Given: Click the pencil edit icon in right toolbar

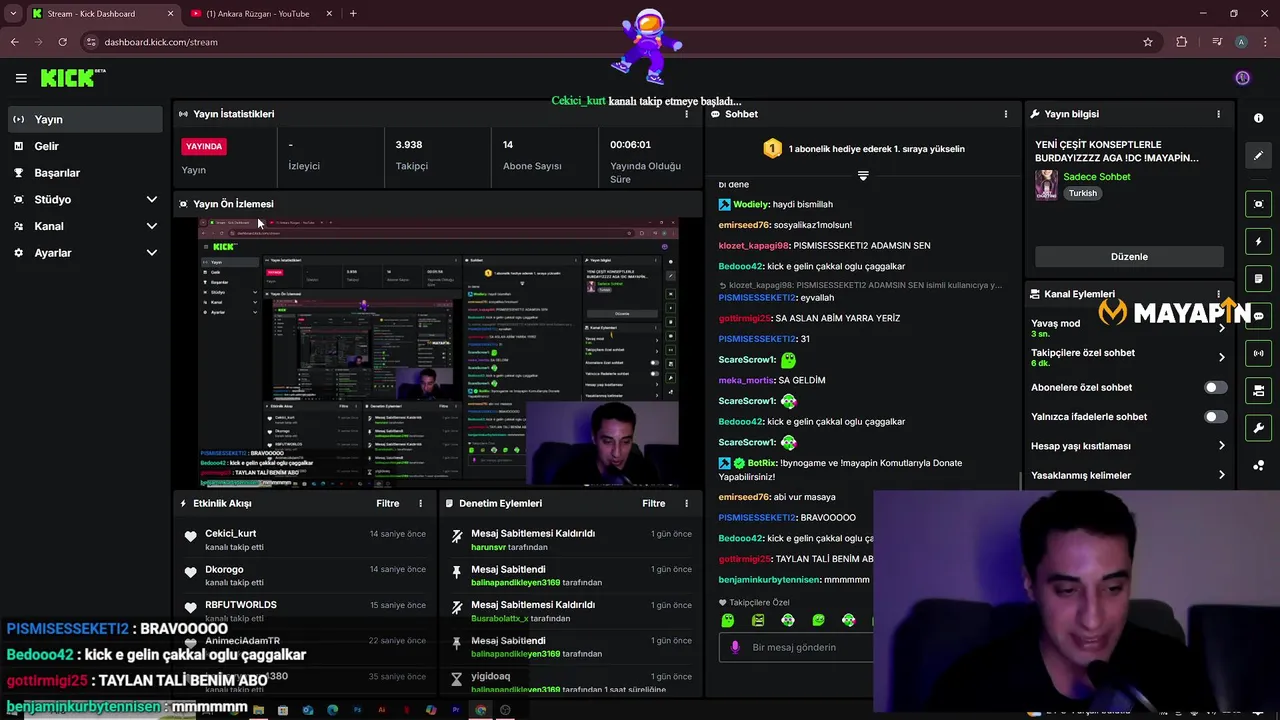Looking at the screenshot, I should pos(1258,155).
